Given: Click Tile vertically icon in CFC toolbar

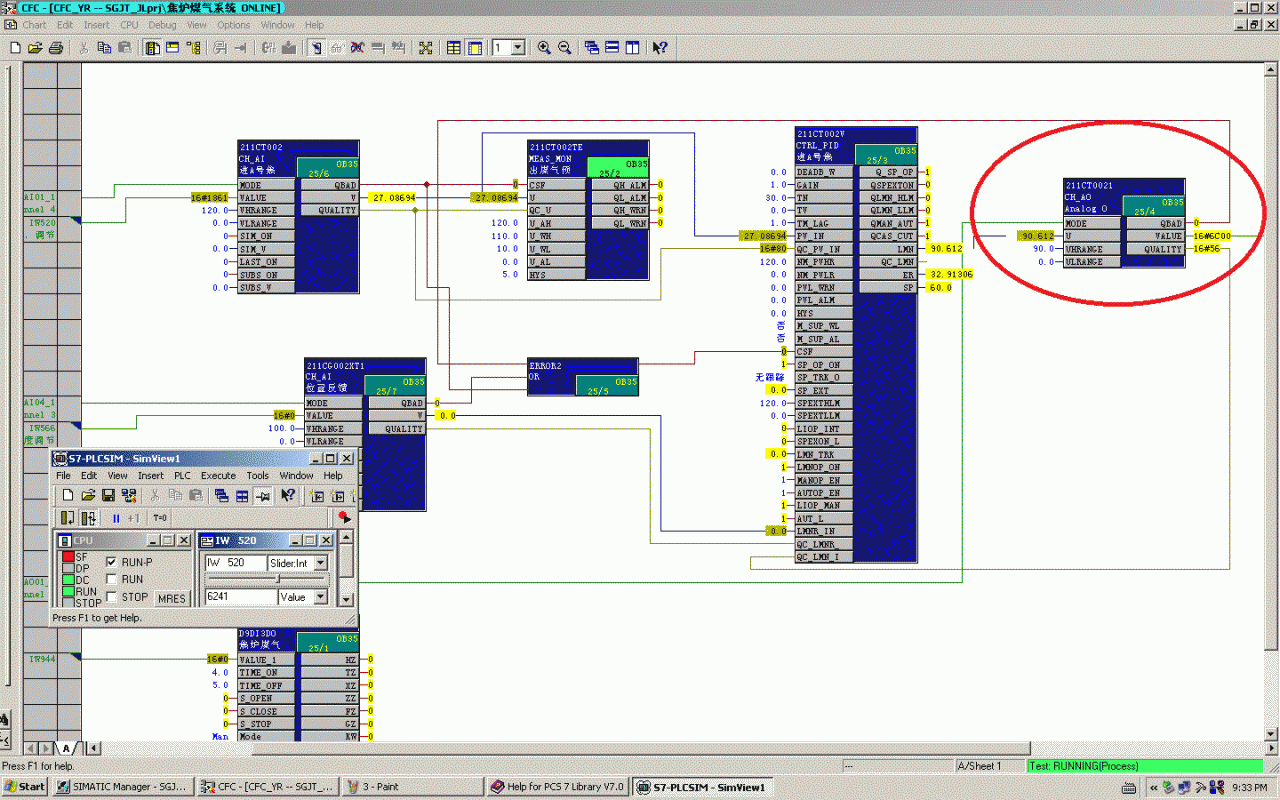Looking at the screenshot, I should pos(631,47).
